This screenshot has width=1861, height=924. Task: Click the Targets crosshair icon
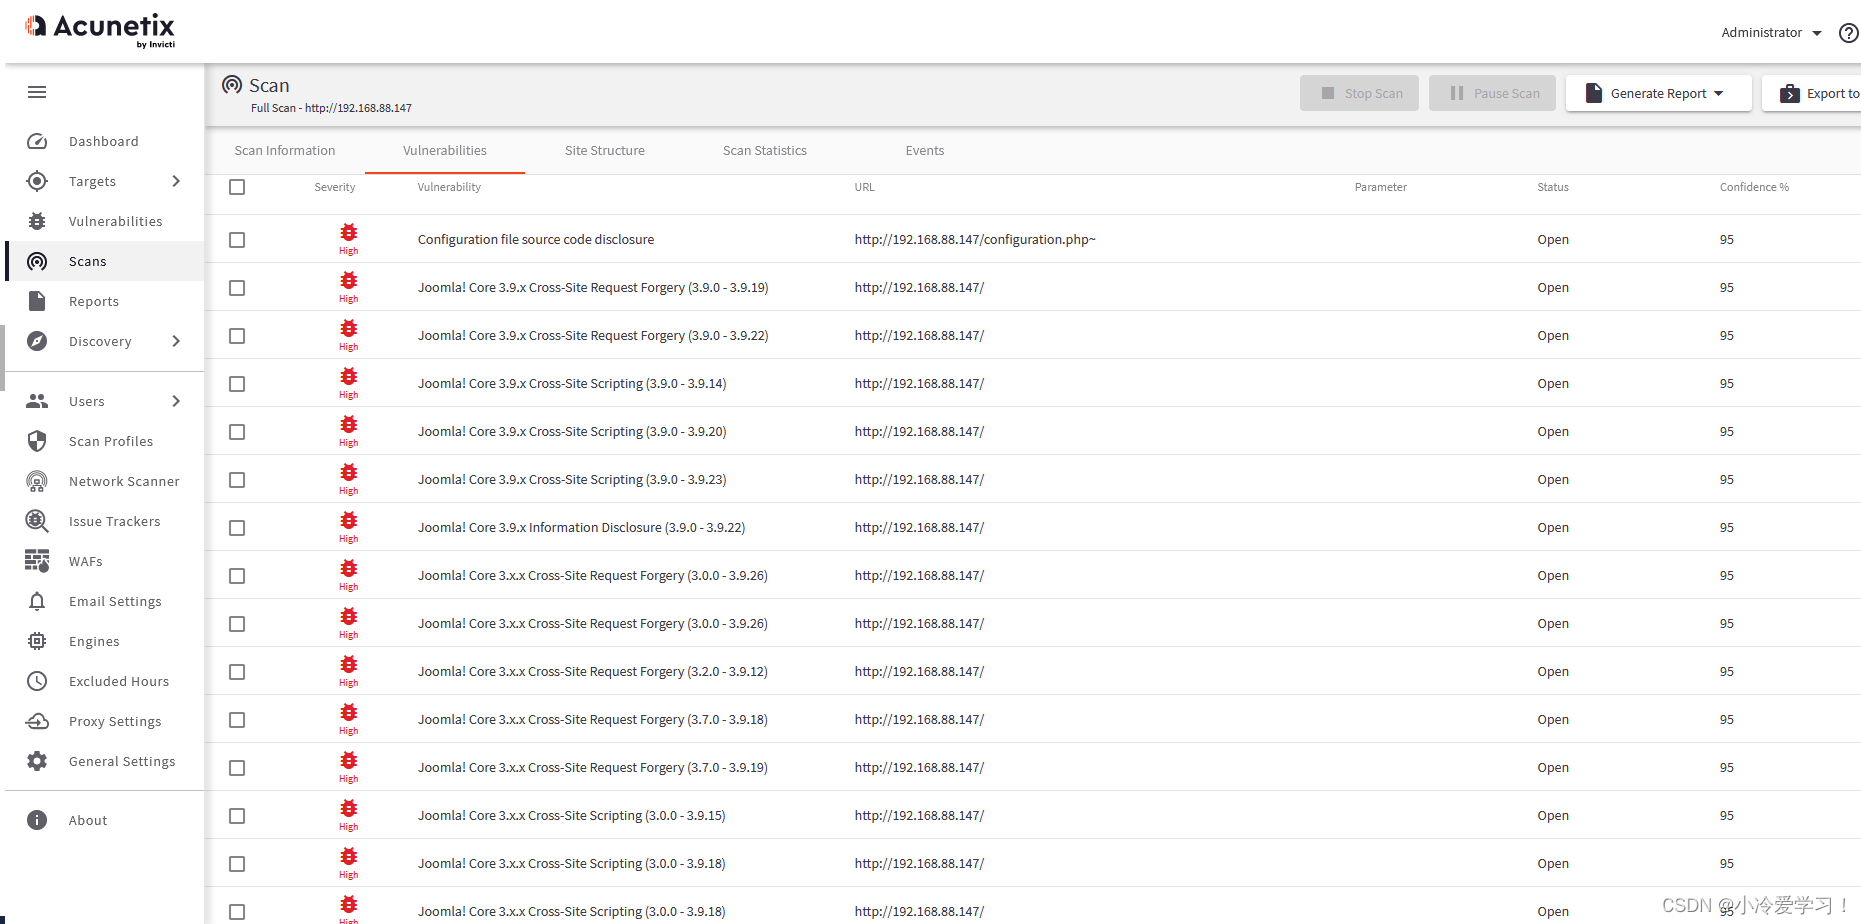[x=37, y=181]
